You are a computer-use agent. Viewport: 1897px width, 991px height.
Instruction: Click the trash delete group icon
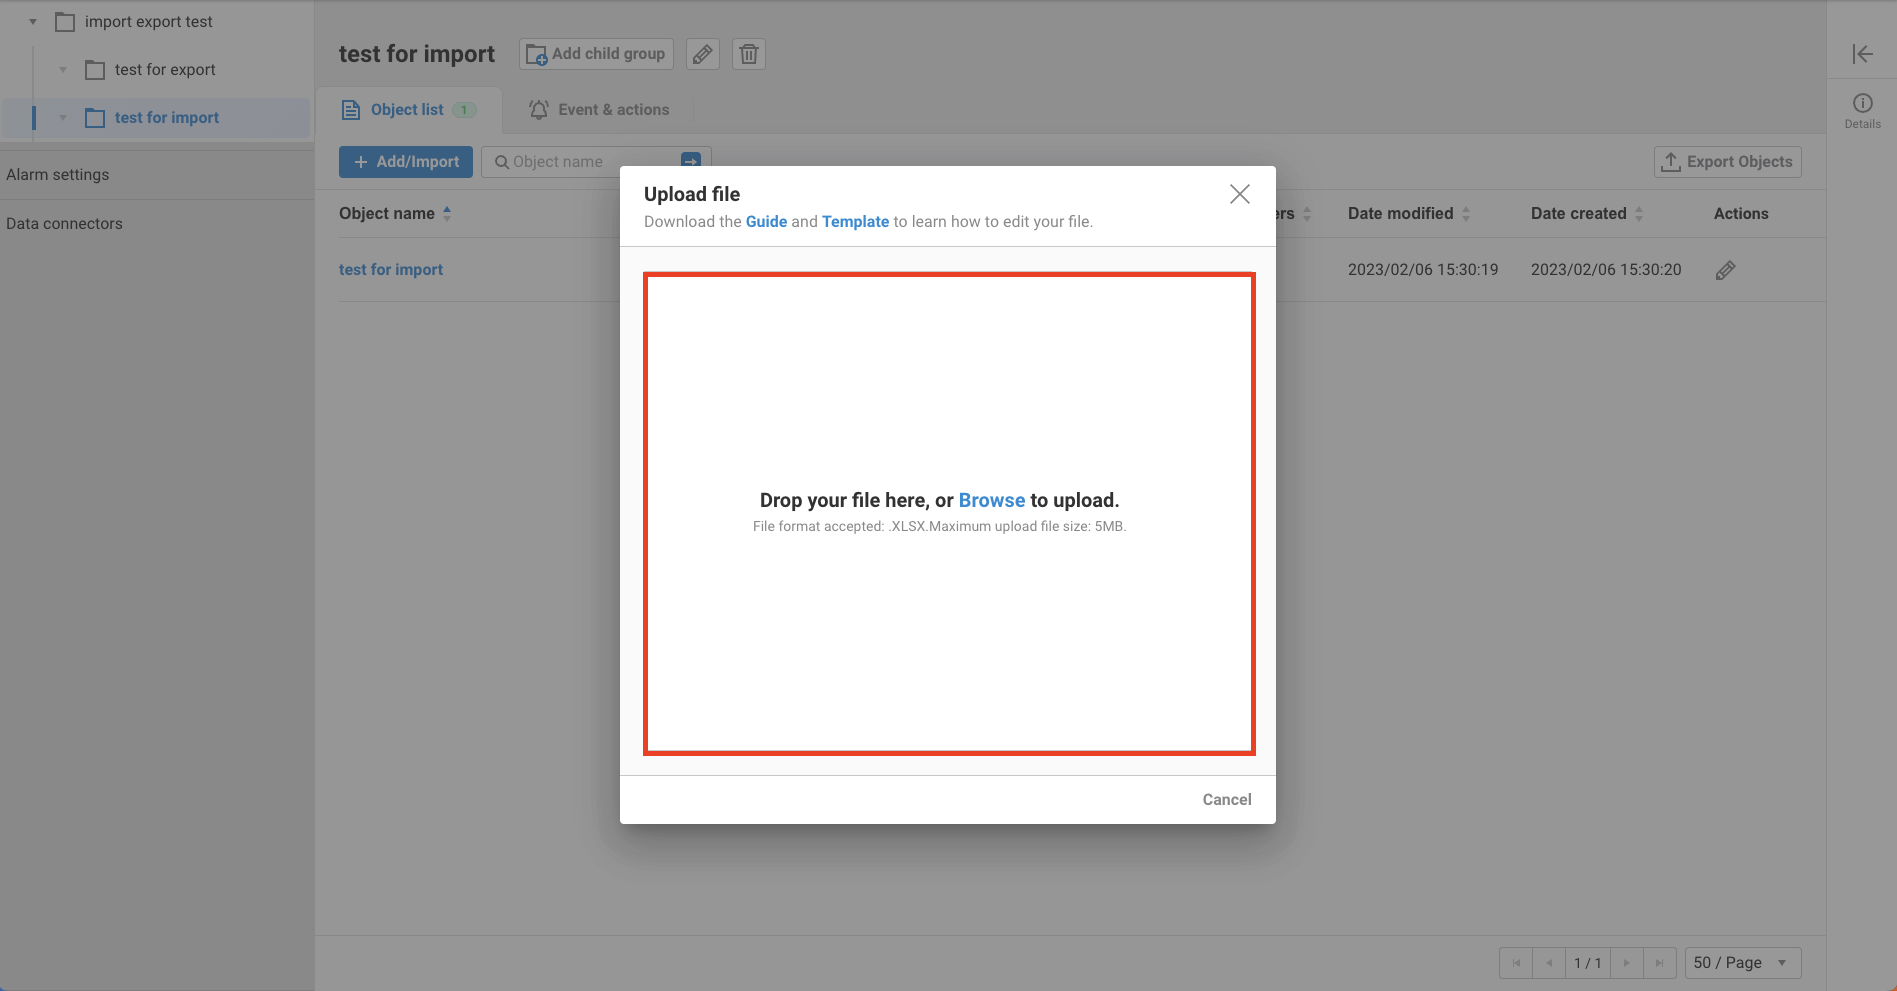749,54
